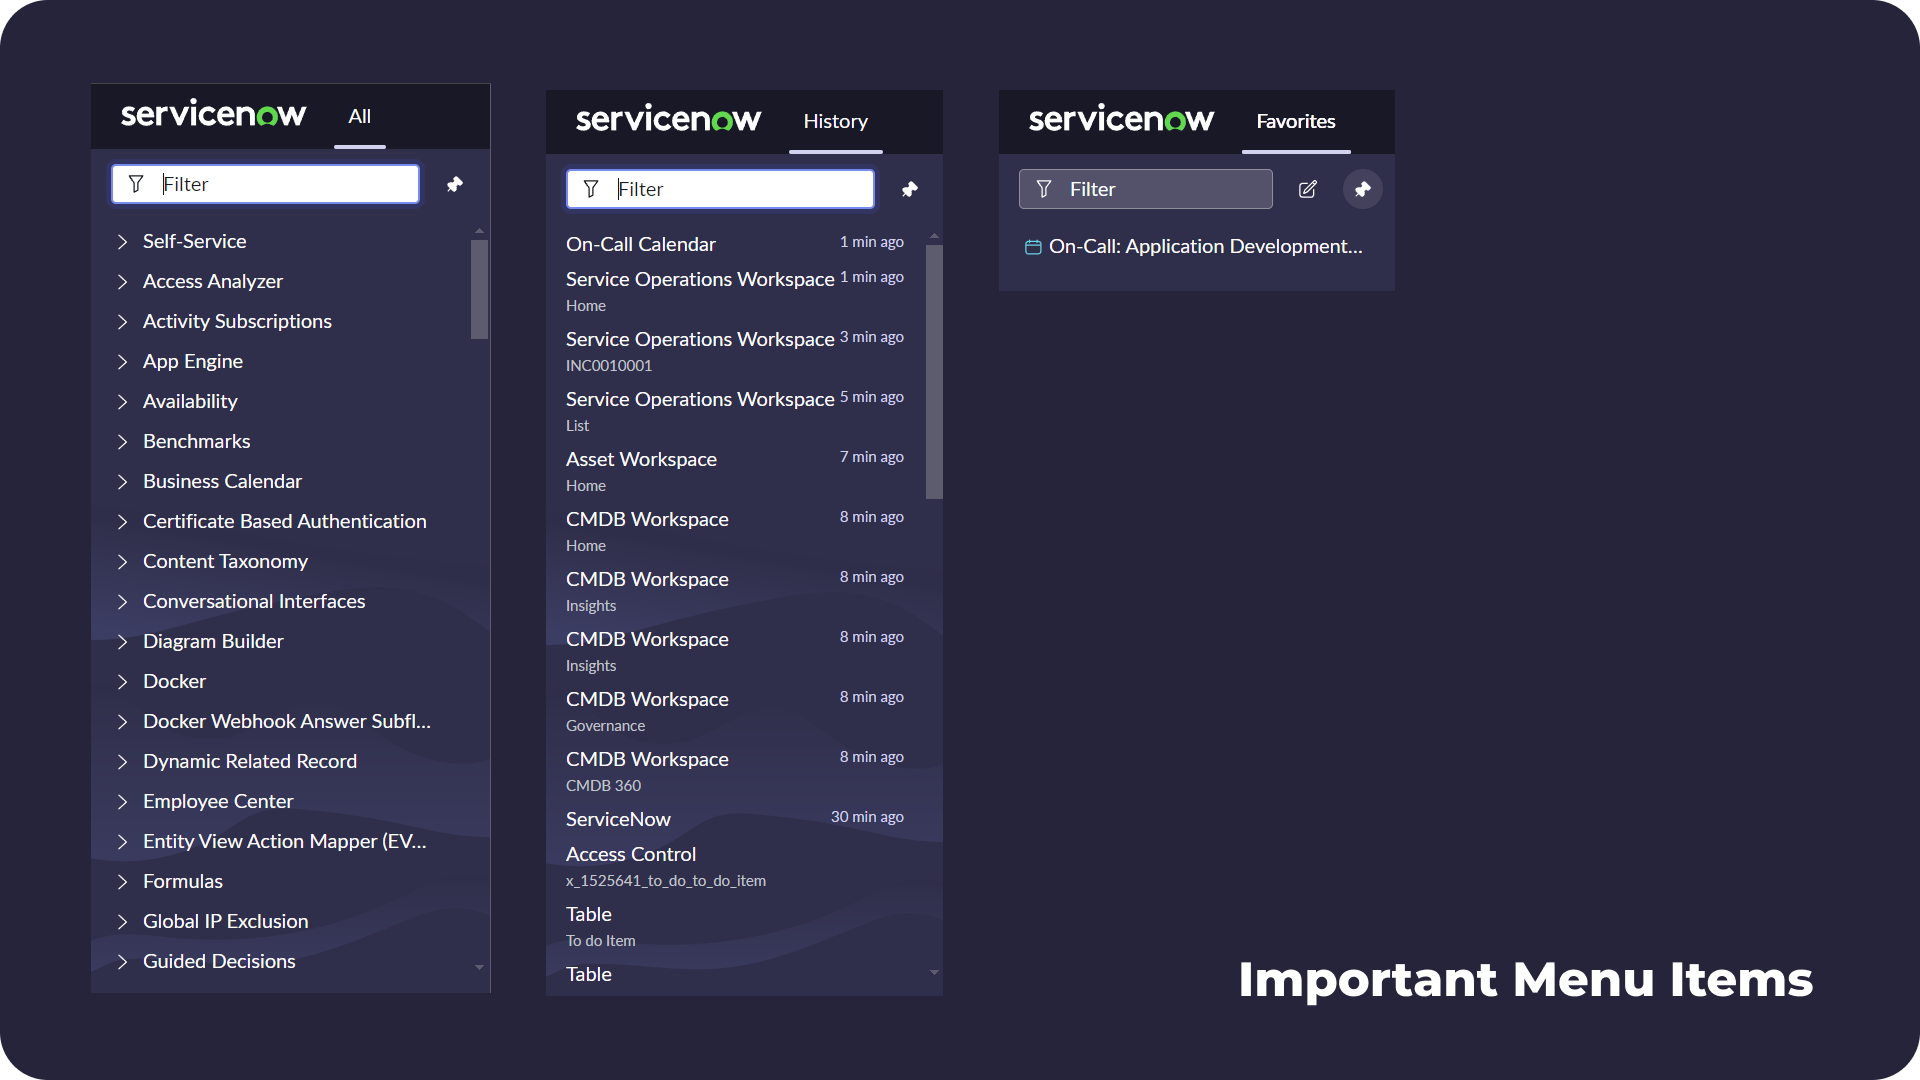Open Service Operations Workspace List entry

pos(735,411)
